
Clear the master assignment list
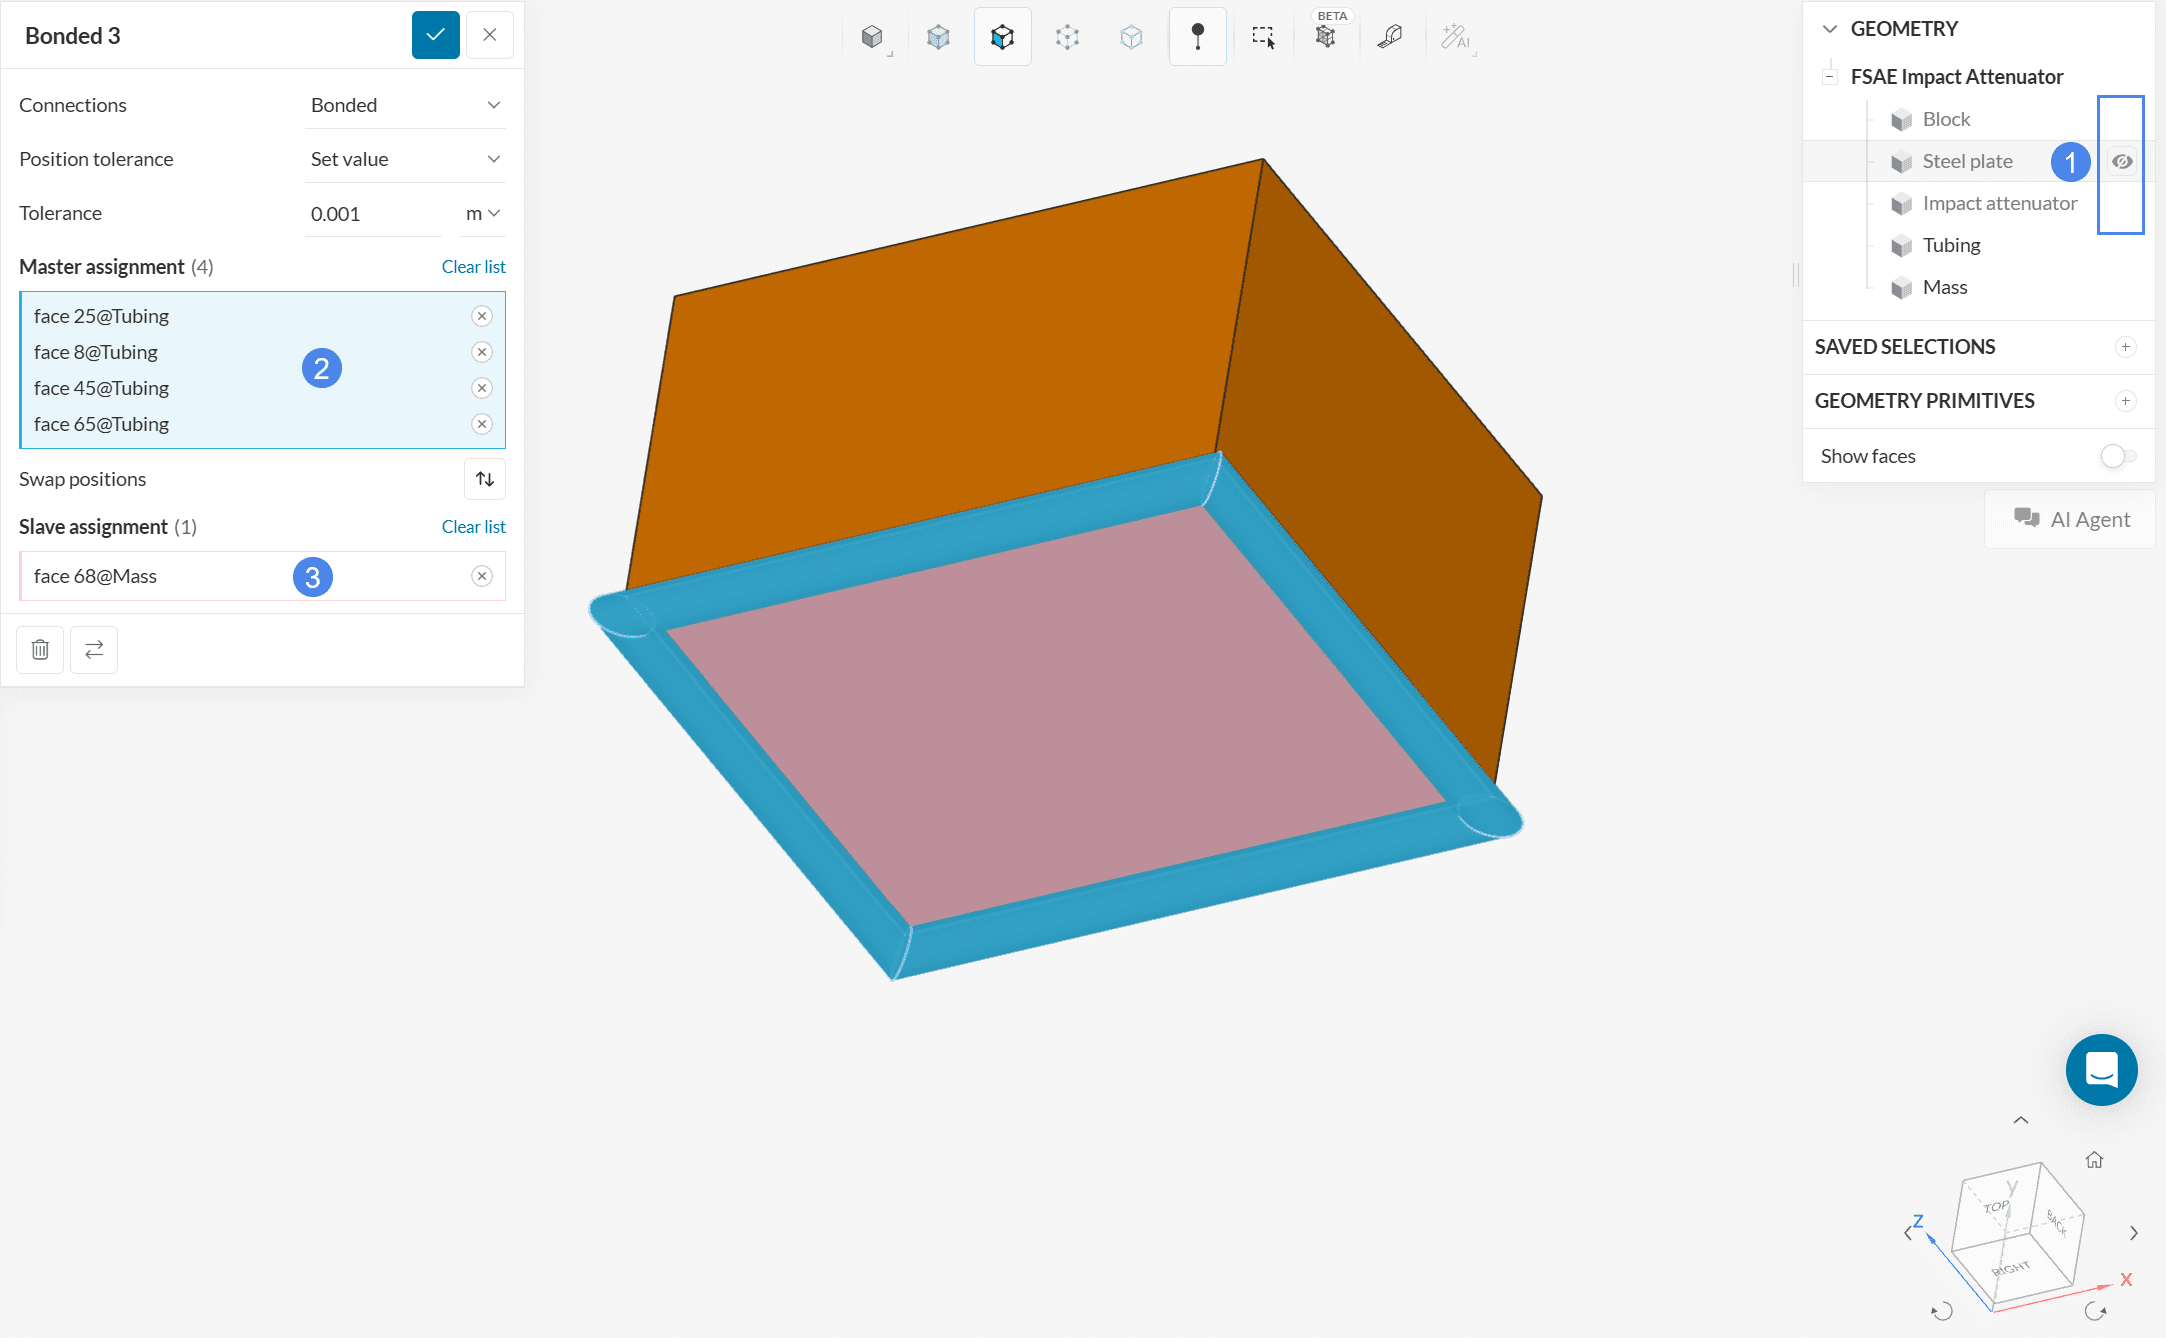click(473, 267)
